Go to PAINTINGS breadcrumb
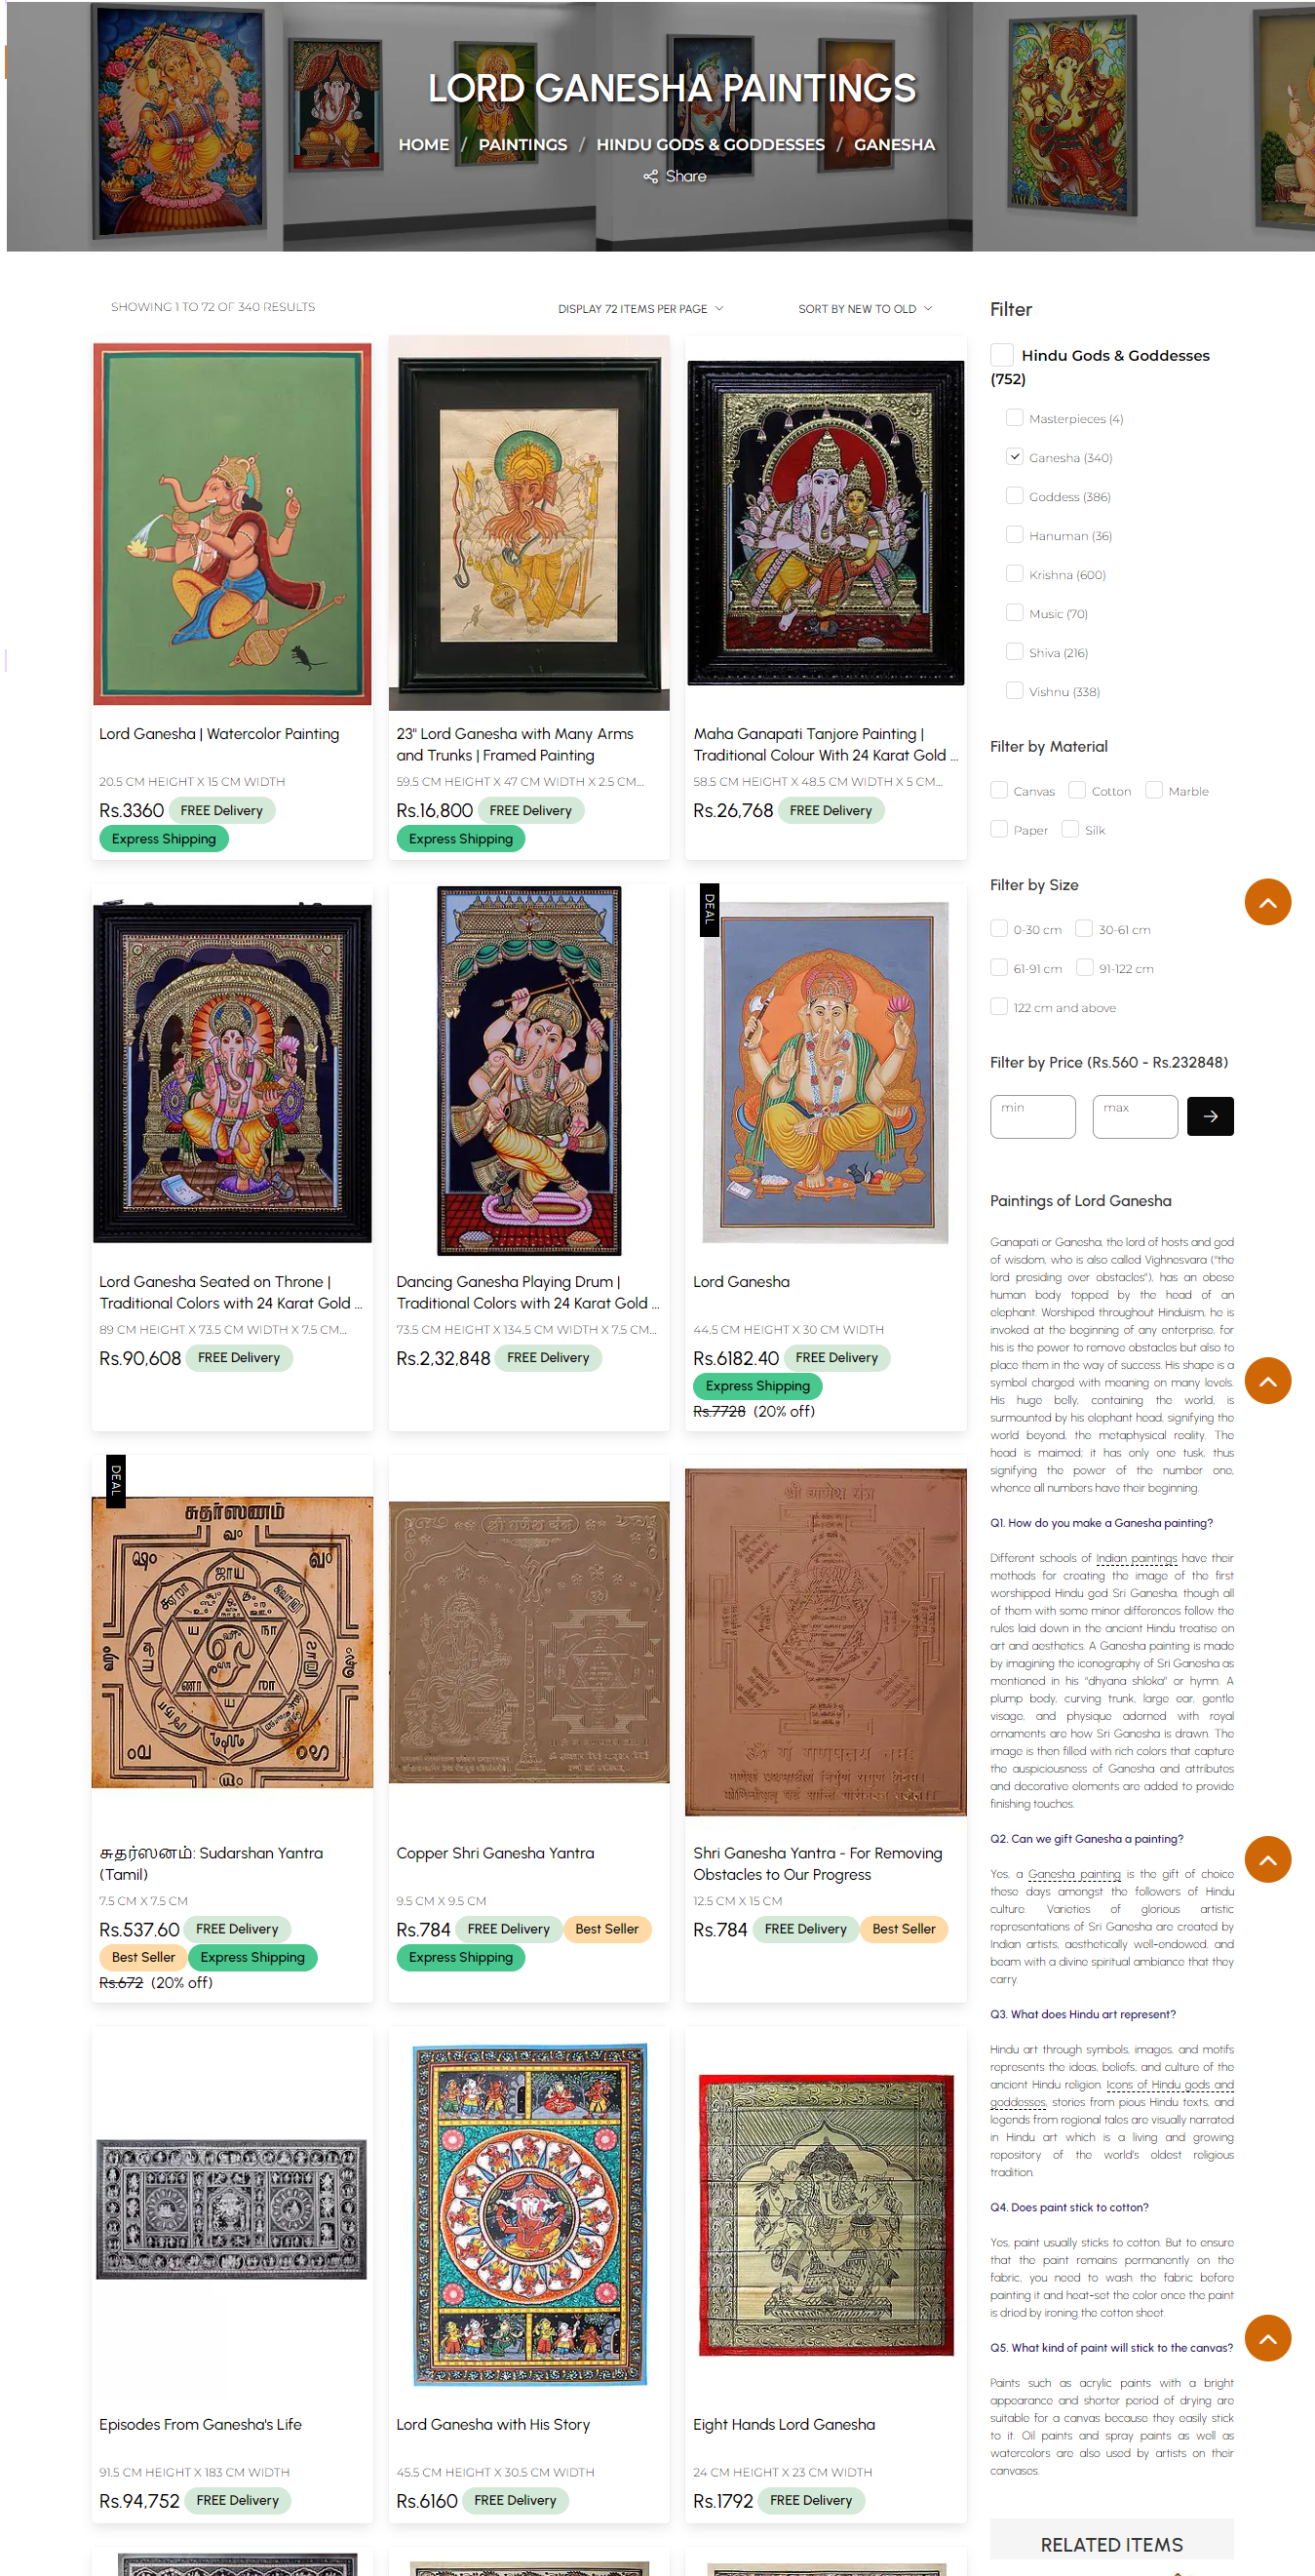The image size is (1315, 2576). [522, 145]
